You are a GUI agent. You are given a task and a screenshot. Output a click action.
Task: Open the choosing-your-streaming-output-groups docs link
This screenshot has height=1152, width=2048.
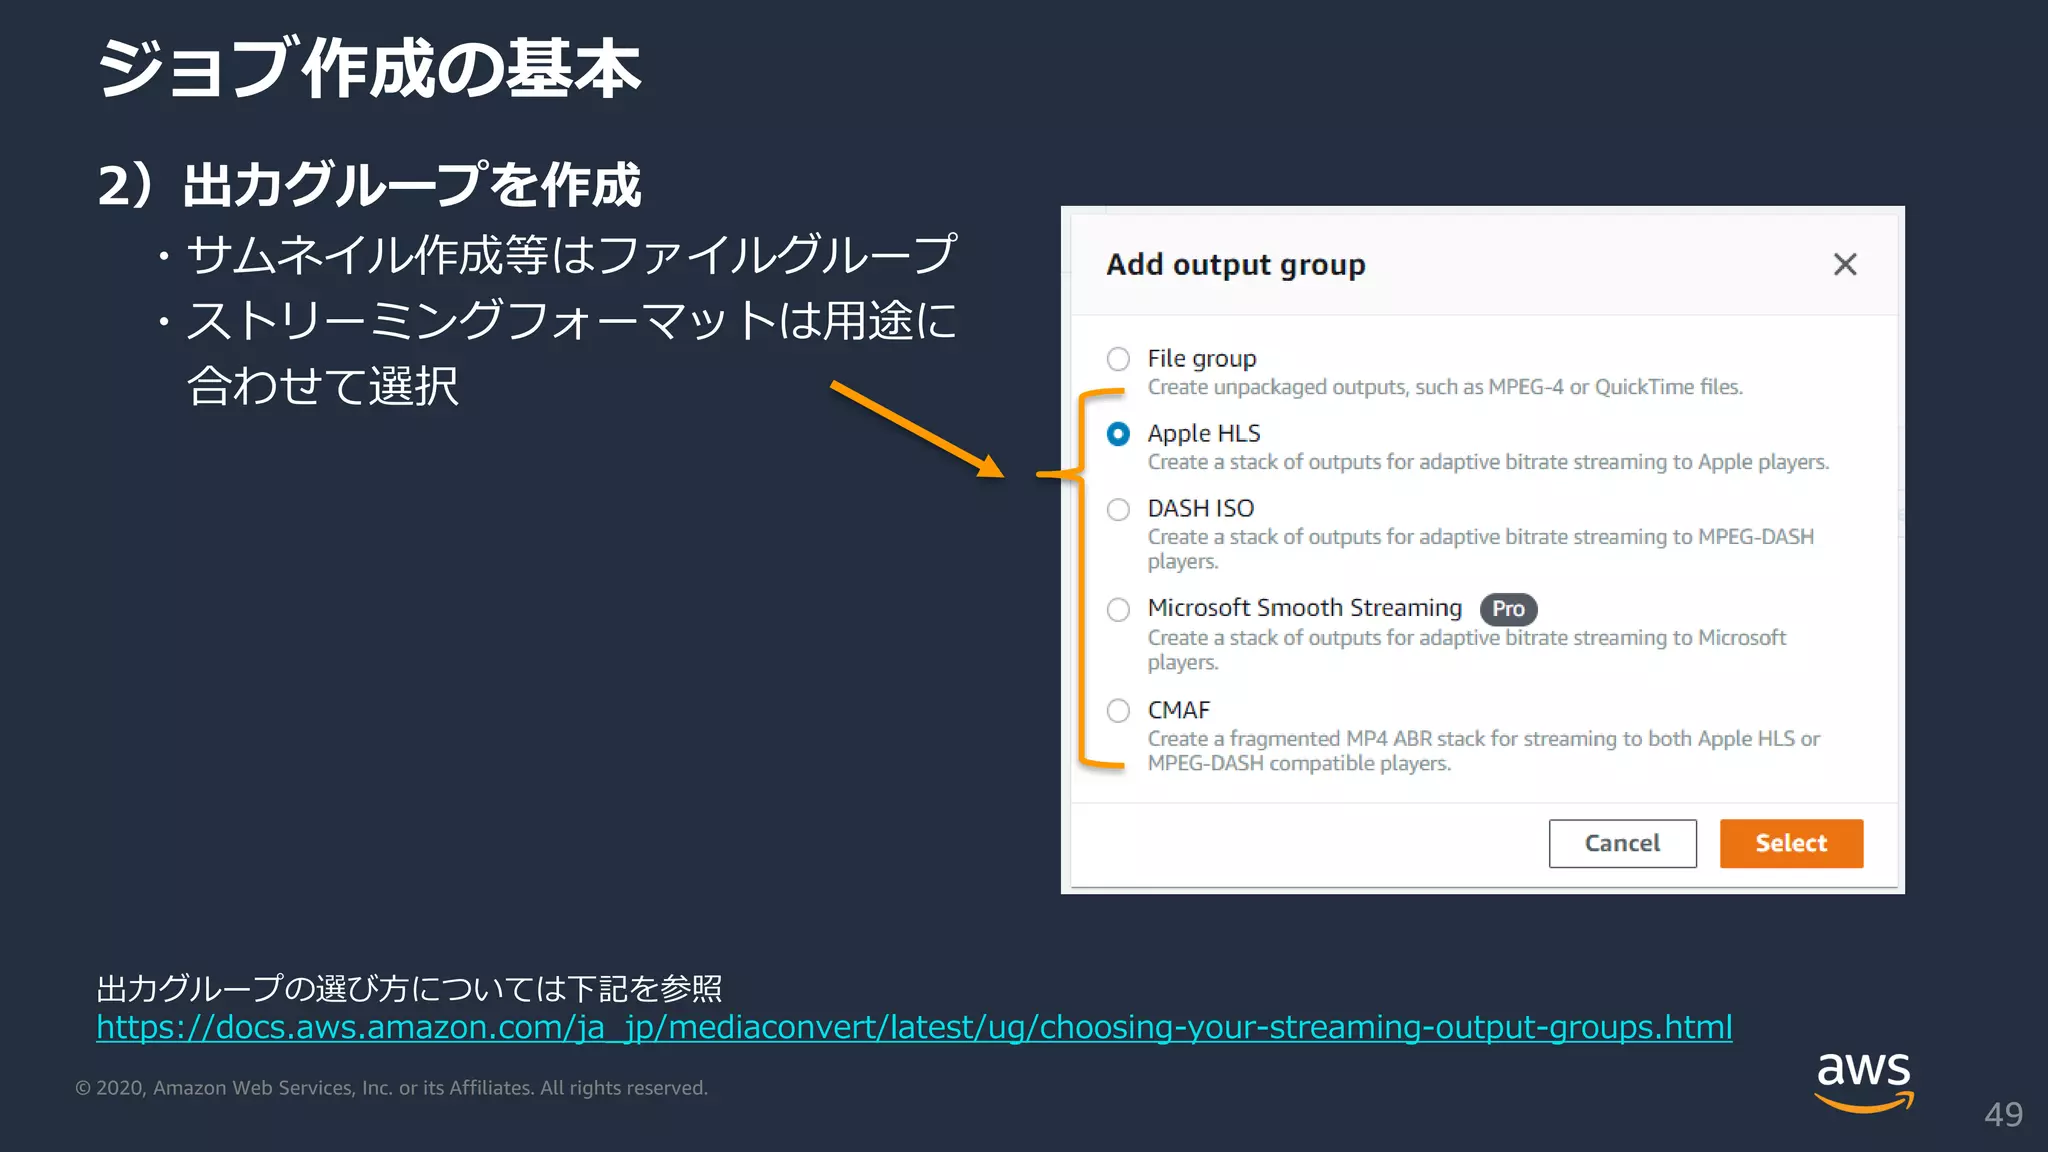click(x=914, y=1027)
